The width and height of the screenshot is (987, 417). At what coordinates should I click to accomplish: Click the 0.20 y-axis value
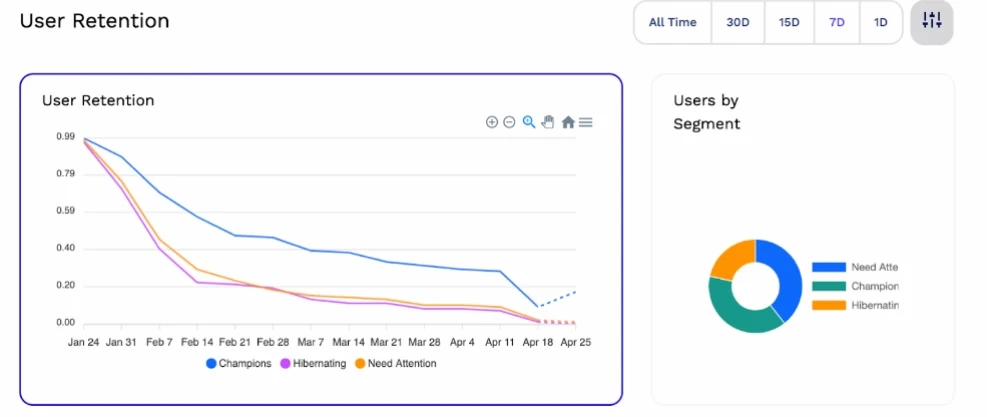65,285
